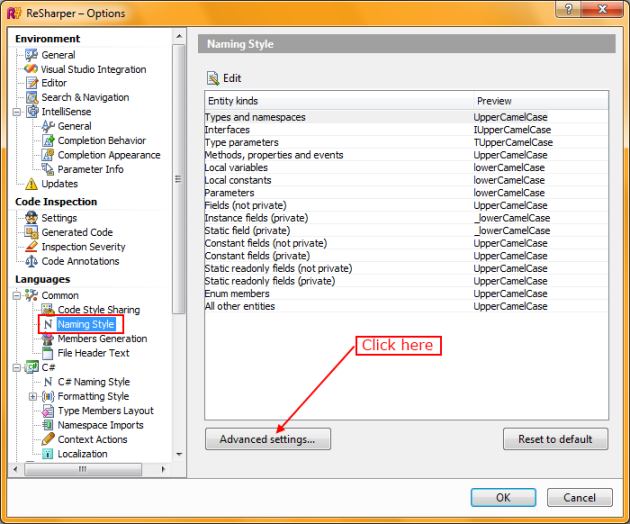Select the Parameters row

[406, 192]
